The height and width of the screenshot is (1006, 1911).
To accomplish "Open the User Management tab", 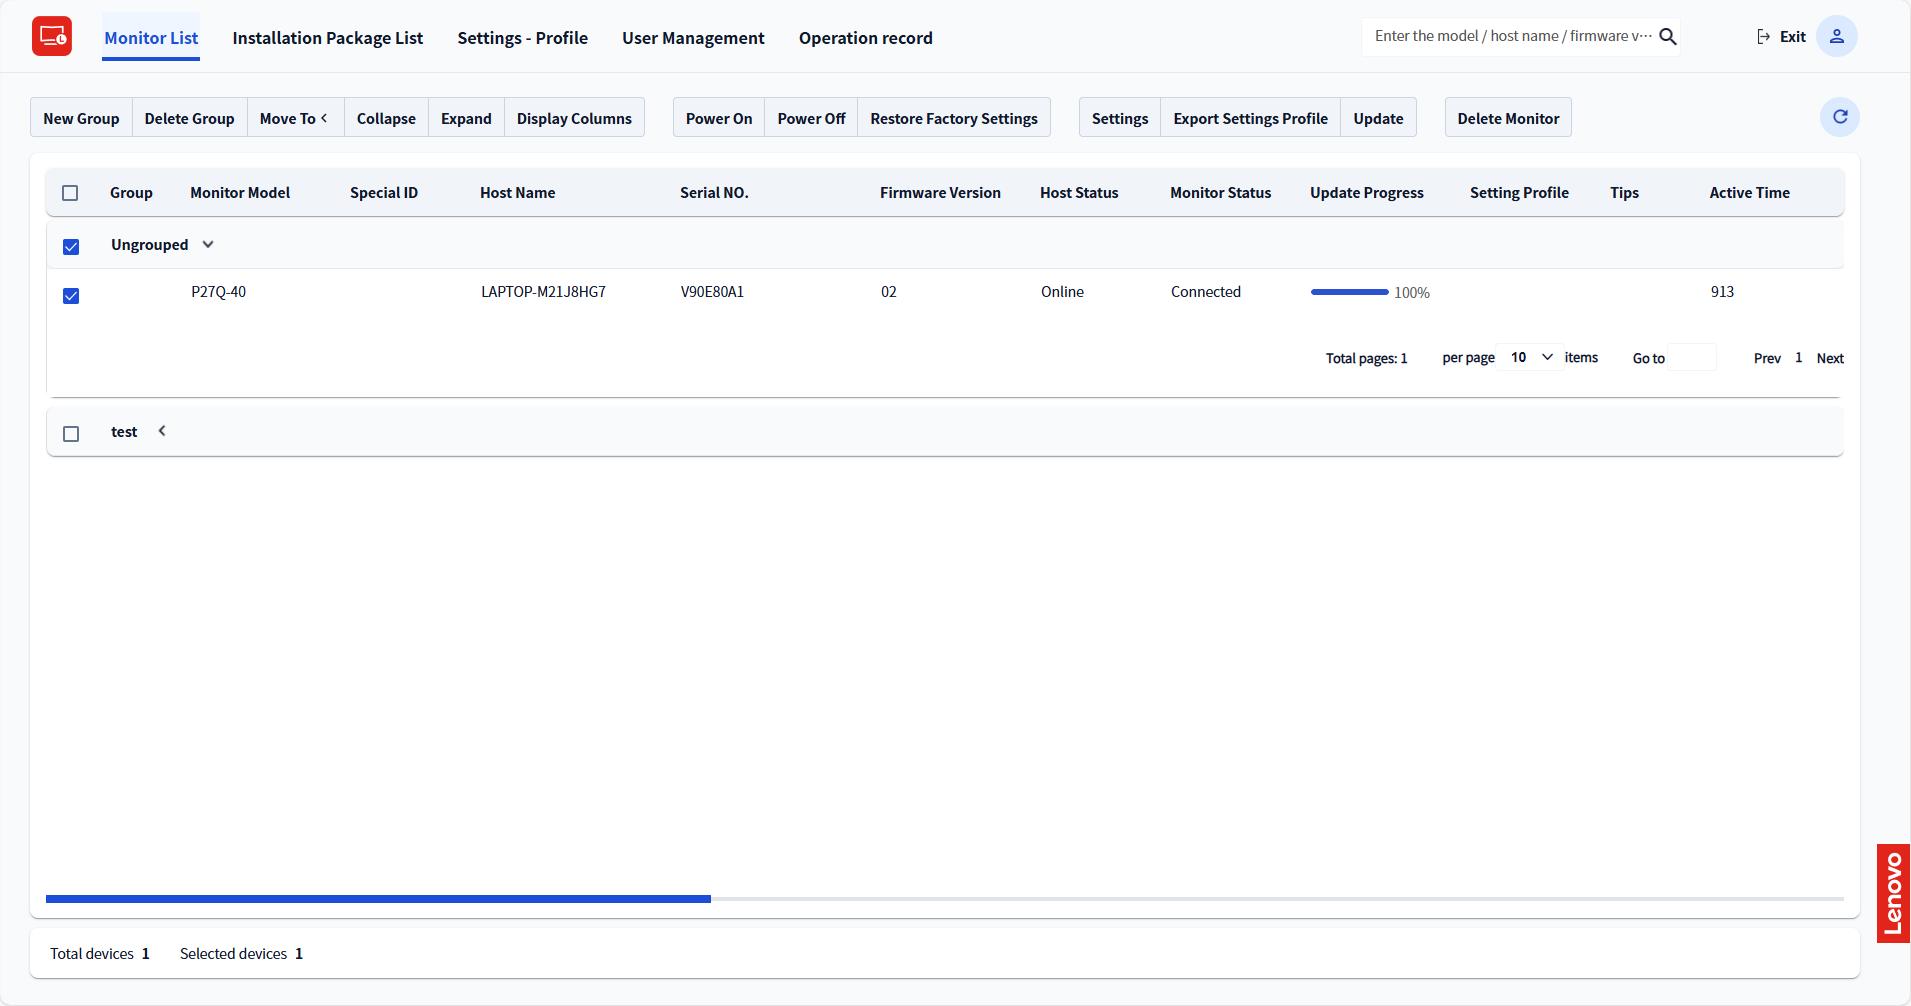I will pyautogui.click(x=693, y=38).
